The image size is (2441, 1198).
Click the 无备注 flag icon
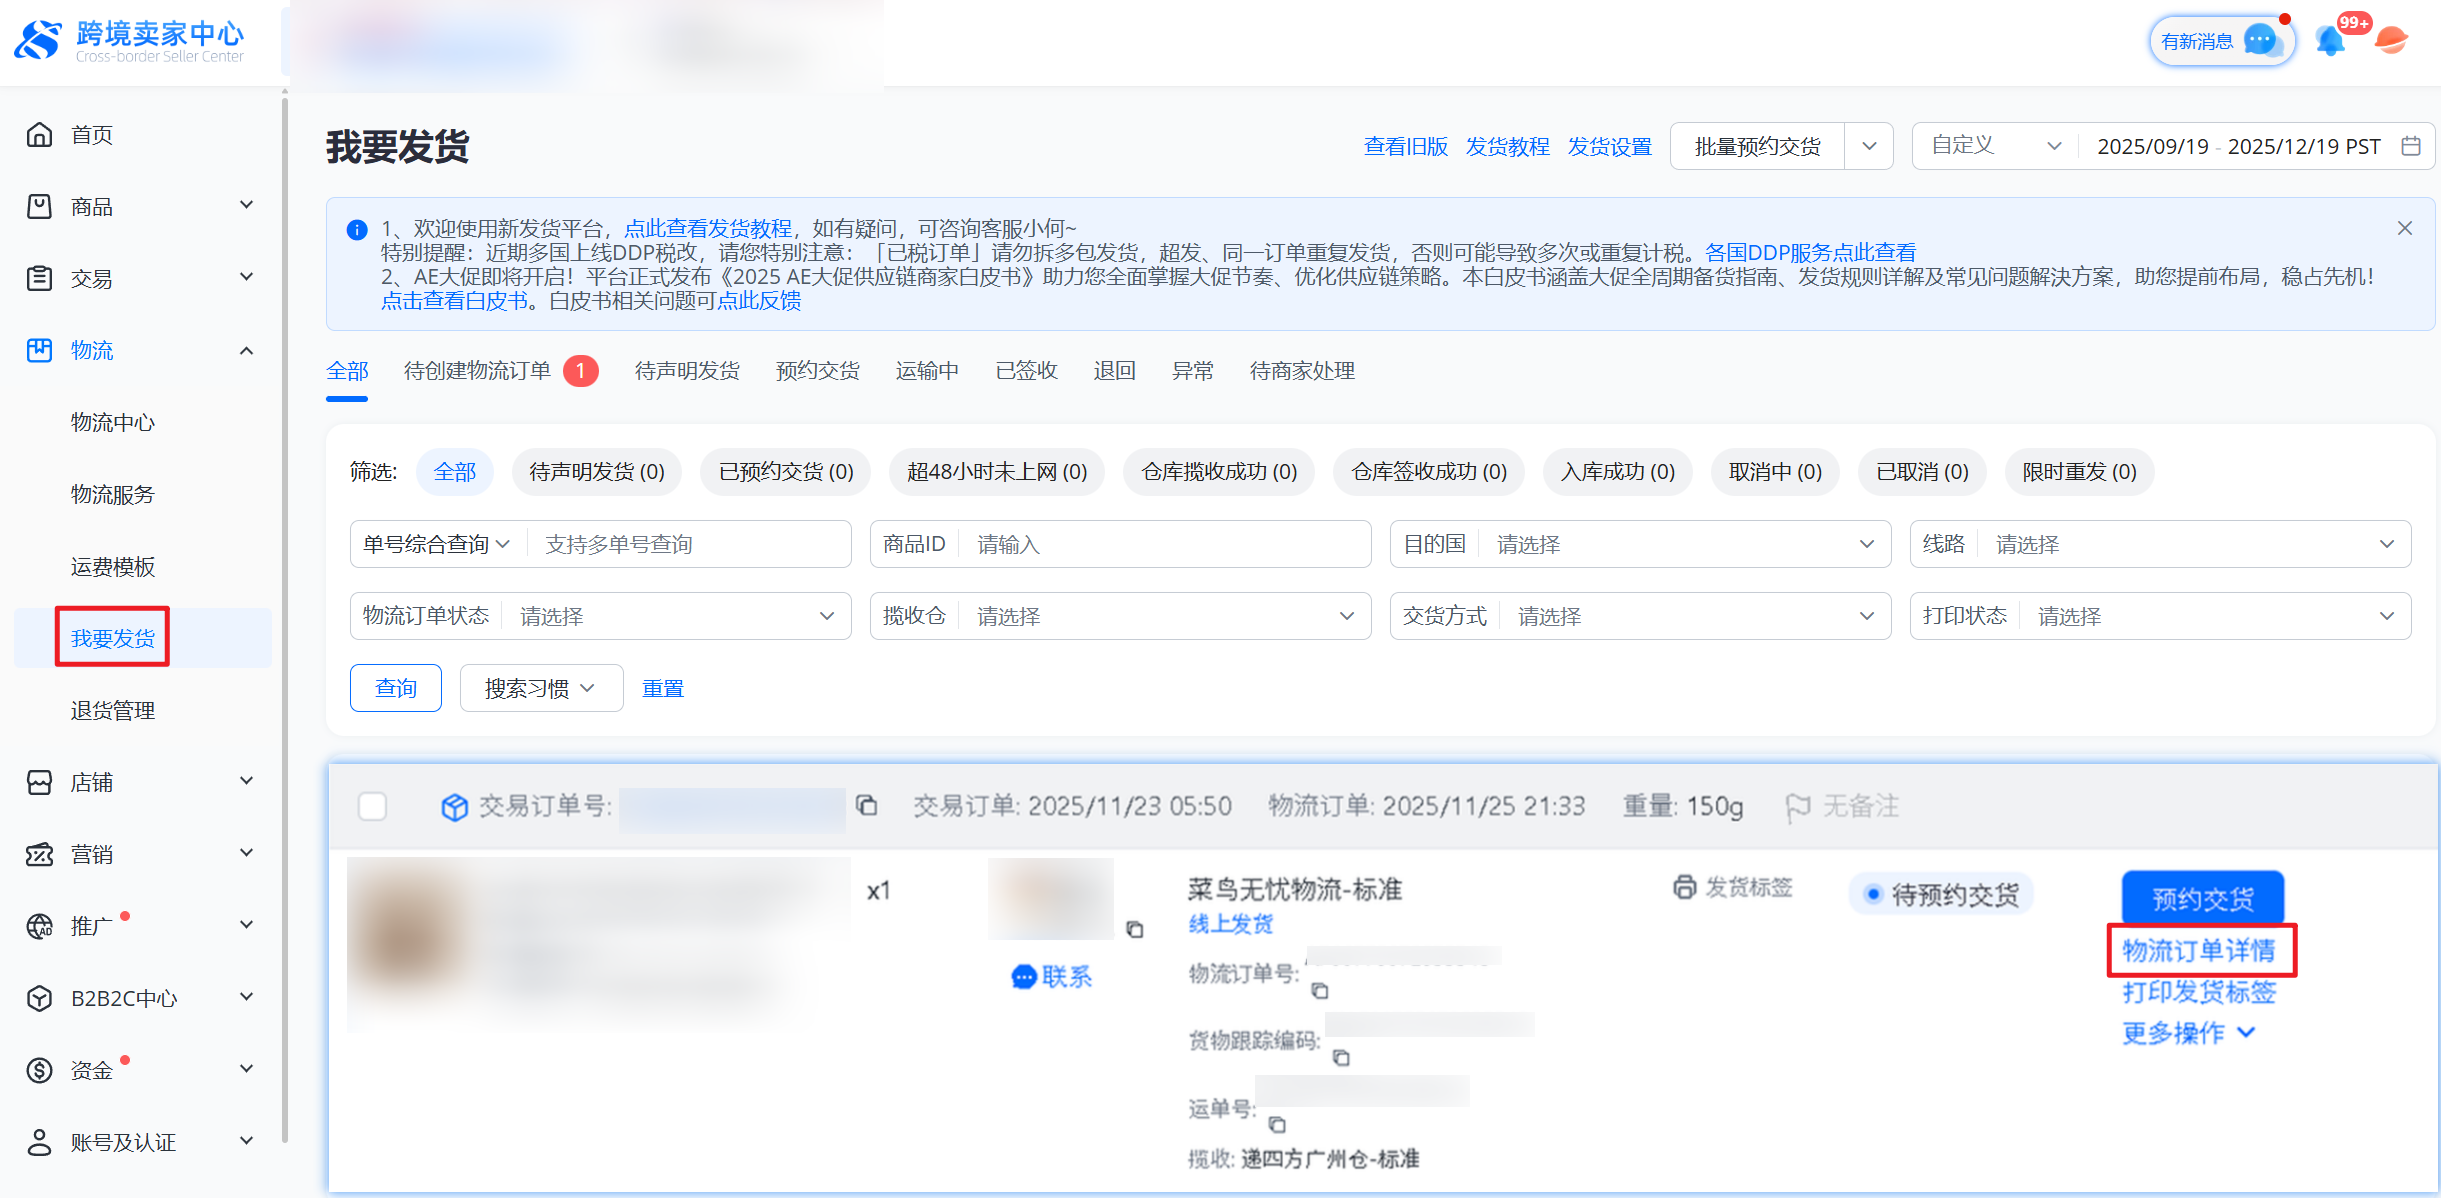(x=1798, y=807)
